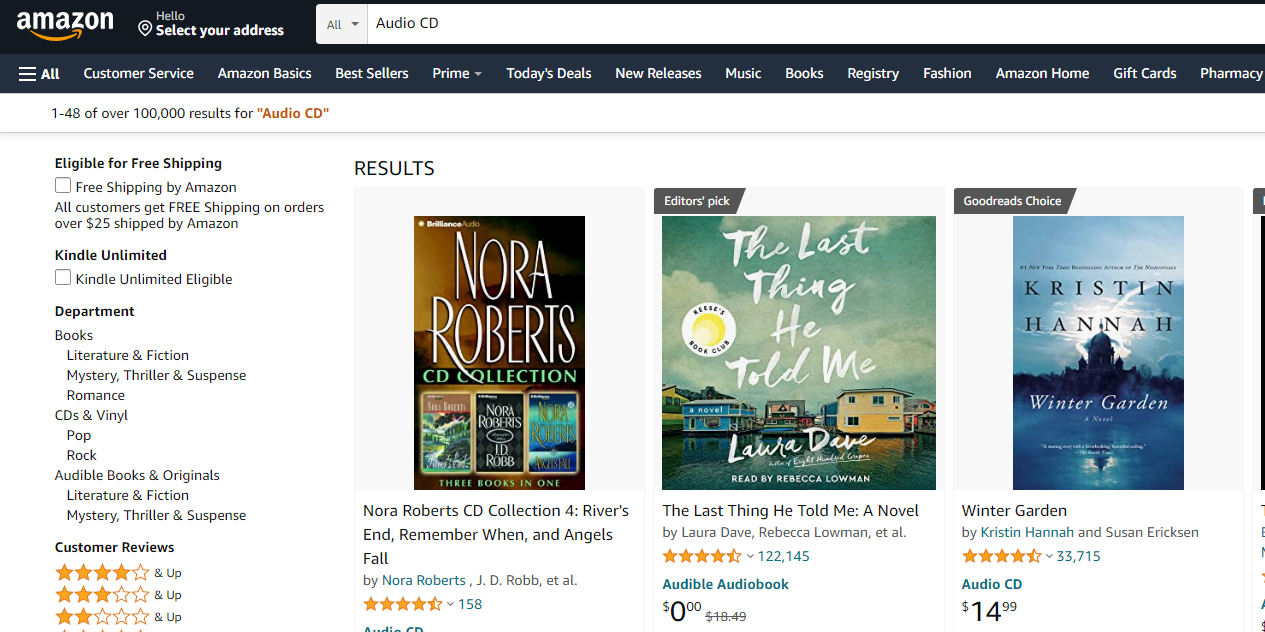
Task: Open Nora Roberts CD Collection star rating
Action: click(403, 604)
